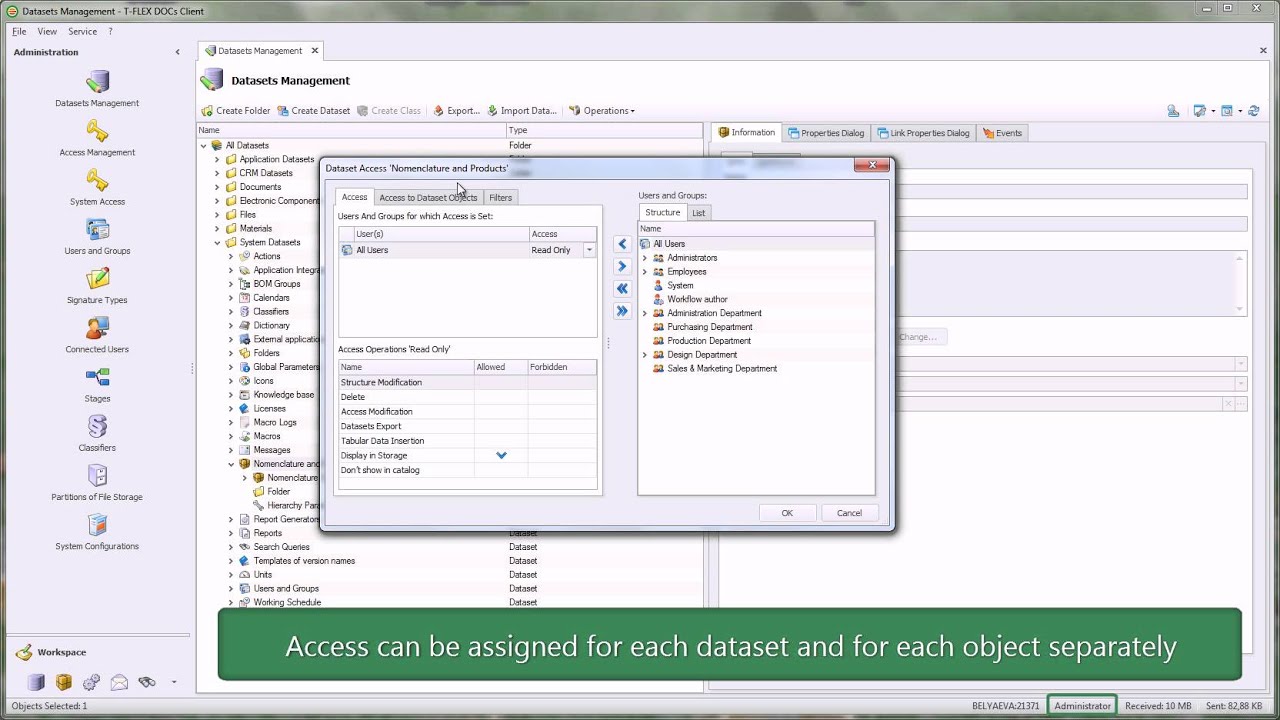The image size is (1280, 720).
Task: Open the Service menu
Action: 82,31
